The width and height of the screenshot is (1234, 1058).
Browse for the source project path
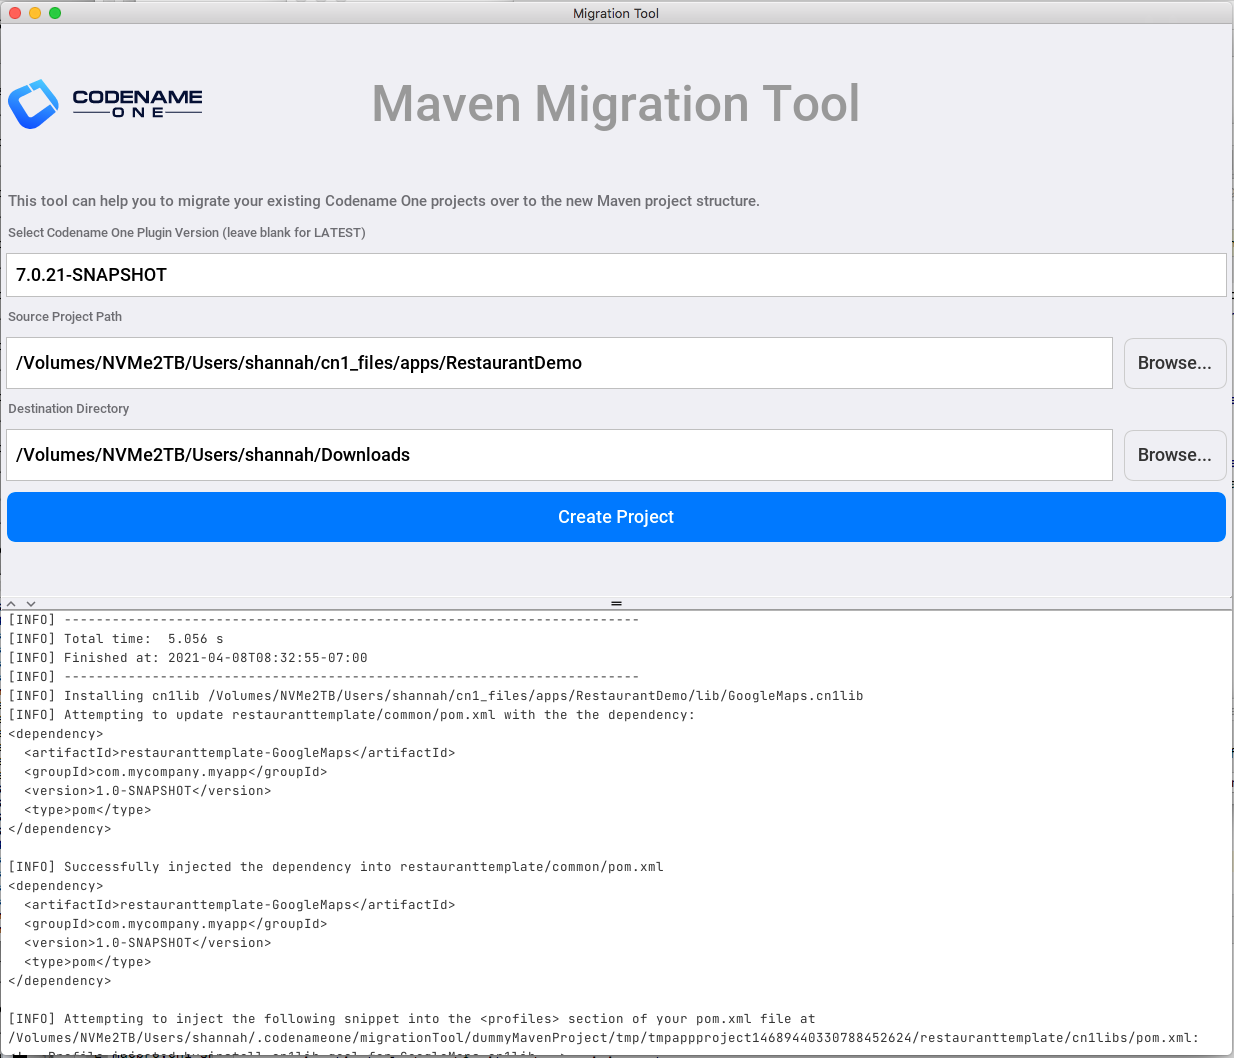pos(1175,363)
